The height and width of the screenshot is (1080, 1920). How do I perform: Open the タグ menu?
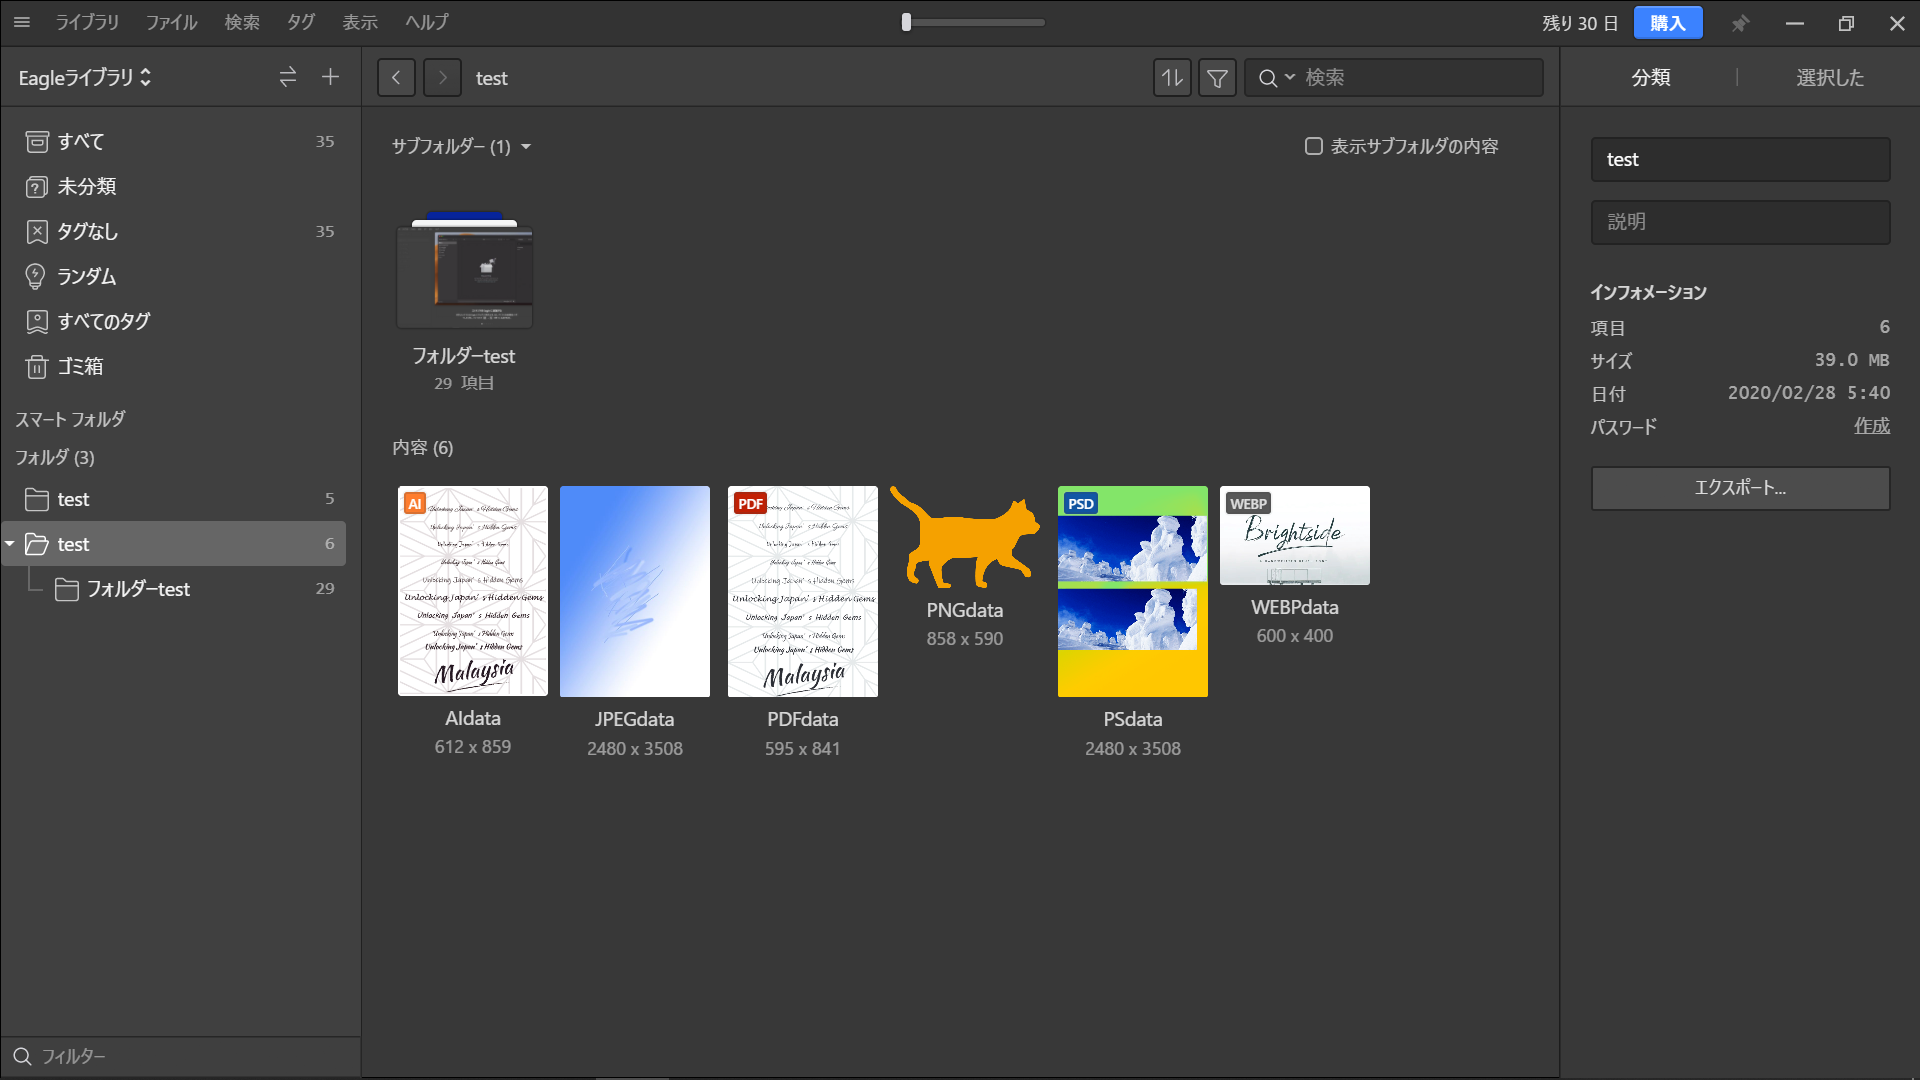pos(301,22)
